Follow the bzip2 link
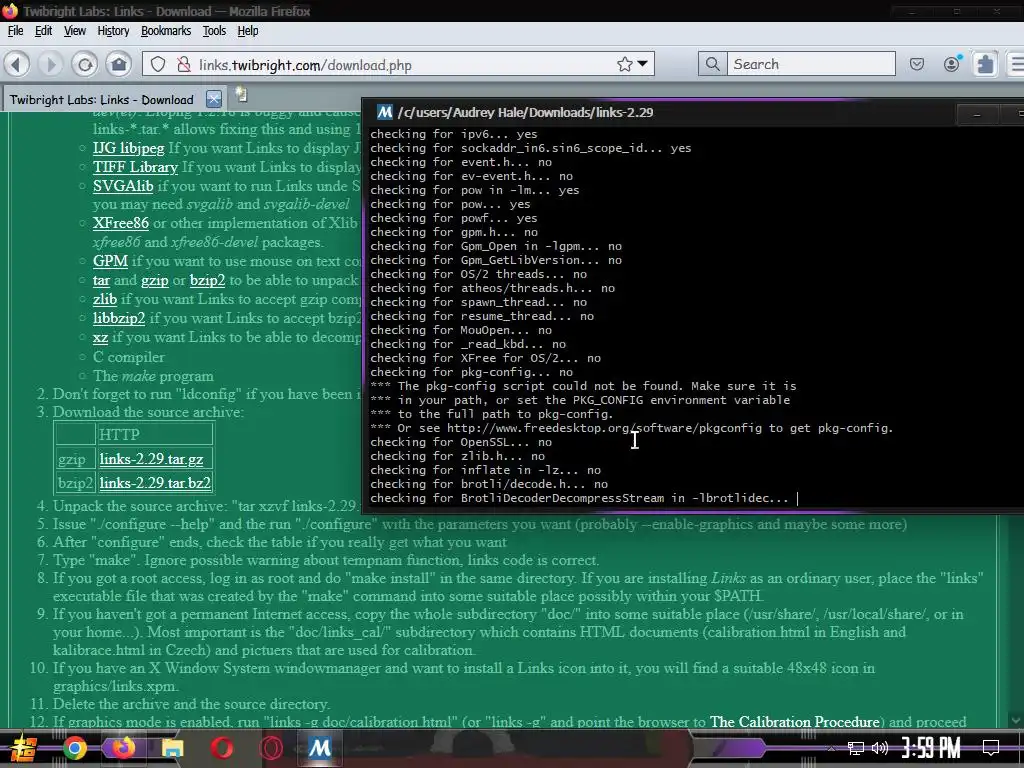 click(208, 280)
